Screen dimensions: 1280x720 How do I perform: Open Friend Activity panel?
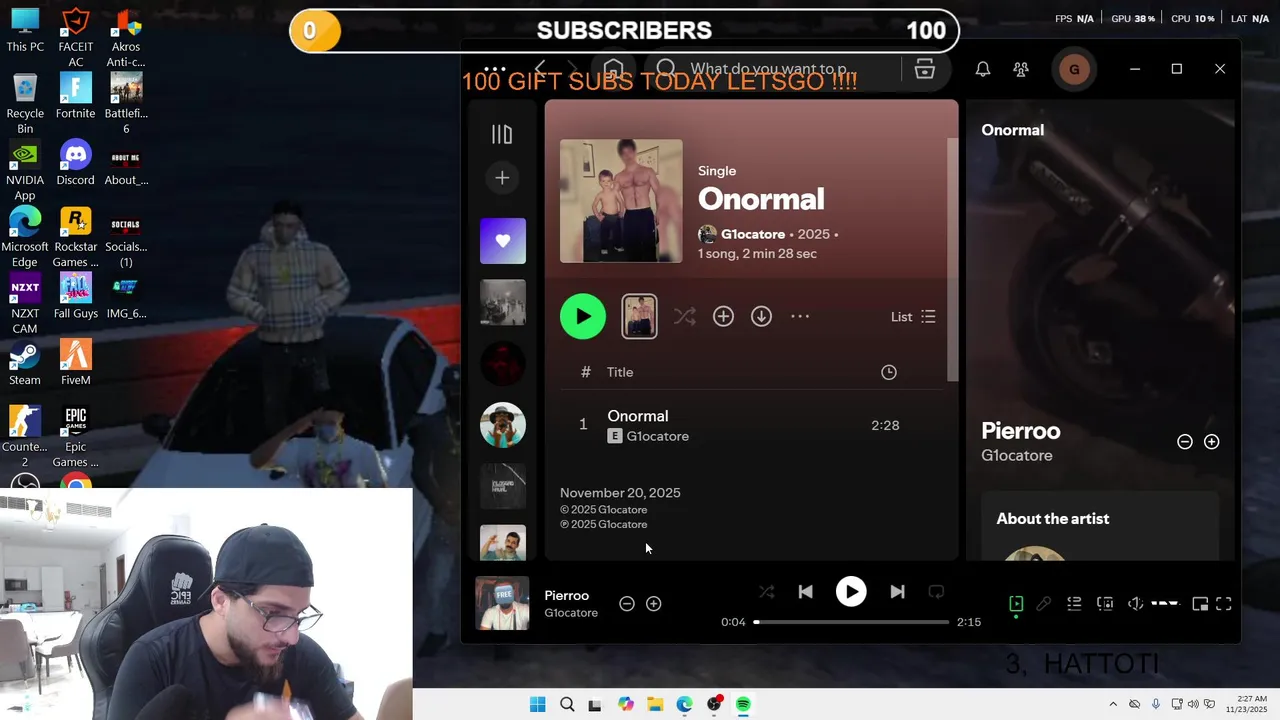[x=1021, y=69]
